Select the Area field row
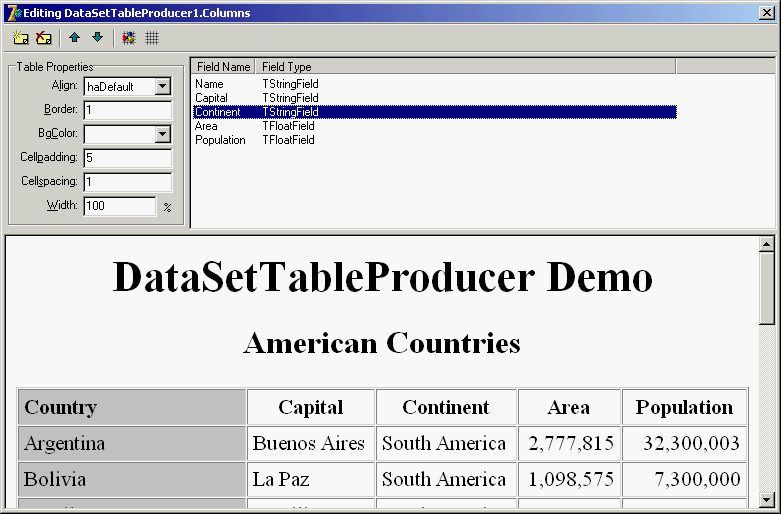Image resolution: width=781 pixels, height=514 pixels. click(x=206, y=126)
